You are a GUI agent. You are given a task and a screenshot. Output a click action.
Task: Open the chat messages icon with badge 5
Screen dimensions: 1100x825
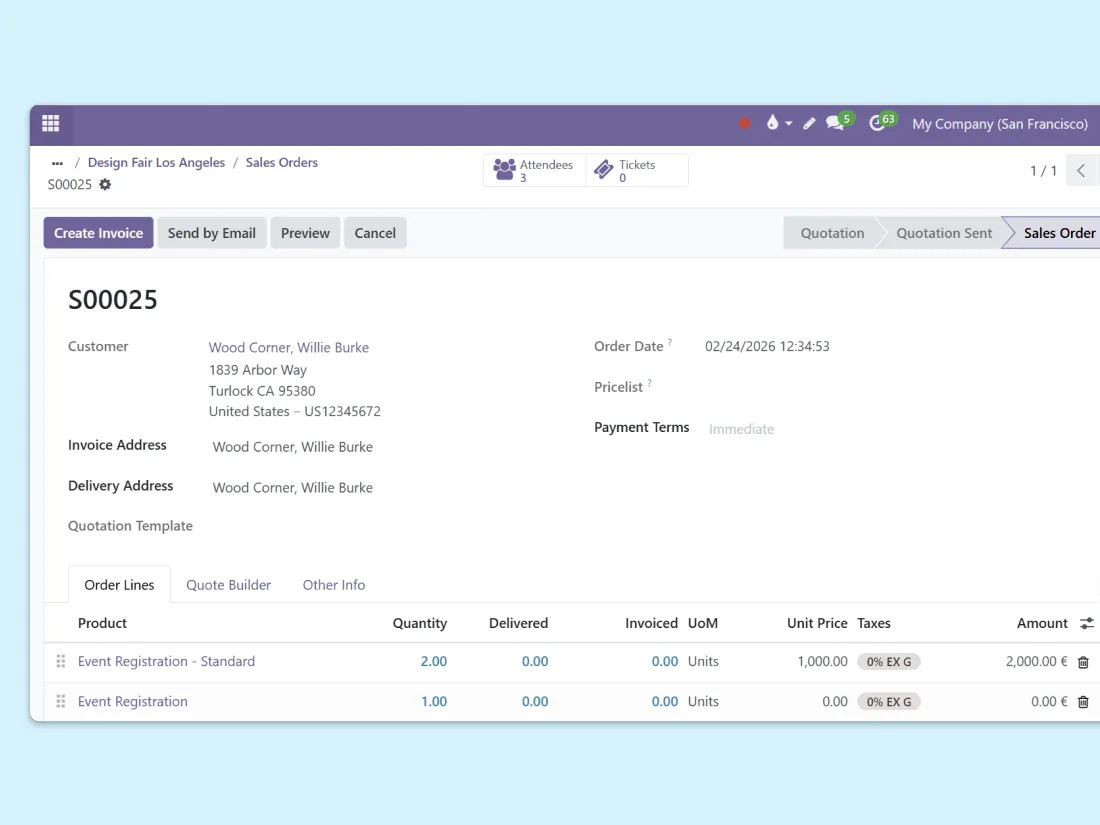point(836,124)
